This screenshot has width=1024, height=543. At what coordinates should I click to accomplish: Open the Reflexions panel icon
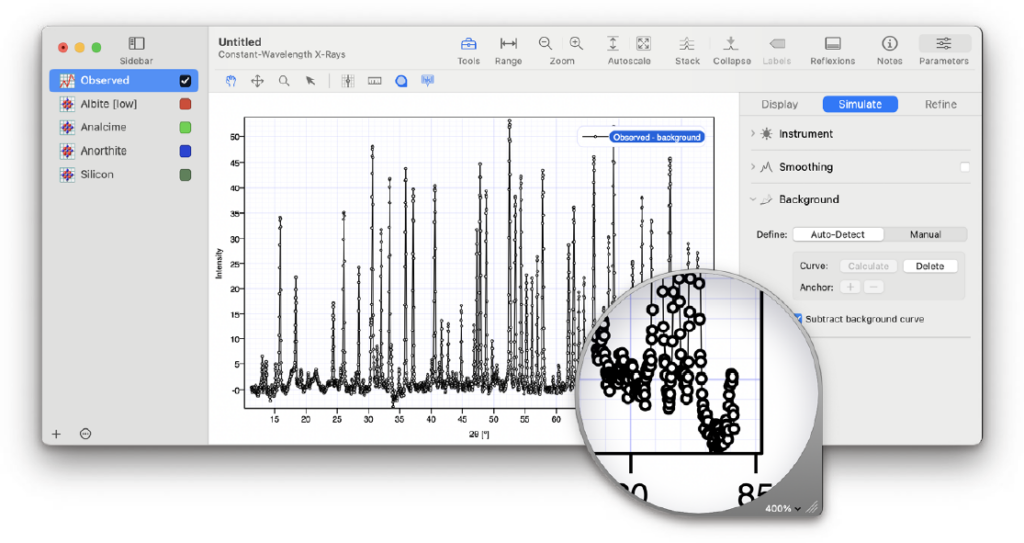tap(832, 44)
